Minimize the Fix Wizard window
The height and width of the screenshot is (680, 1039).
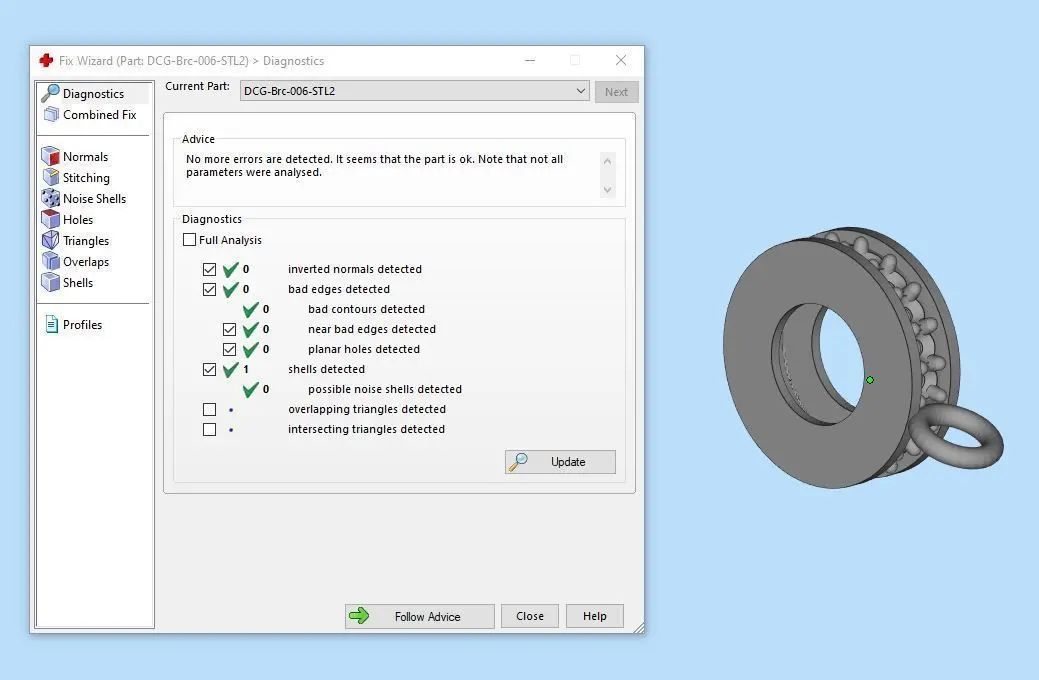(x=529, y=60)
